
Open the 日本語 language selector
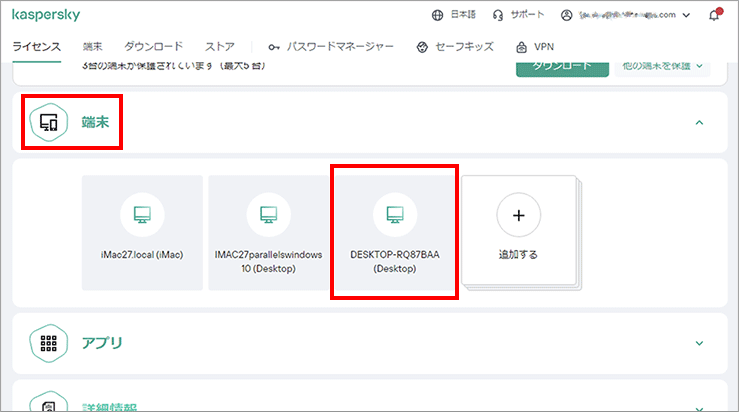pos(463,15)
